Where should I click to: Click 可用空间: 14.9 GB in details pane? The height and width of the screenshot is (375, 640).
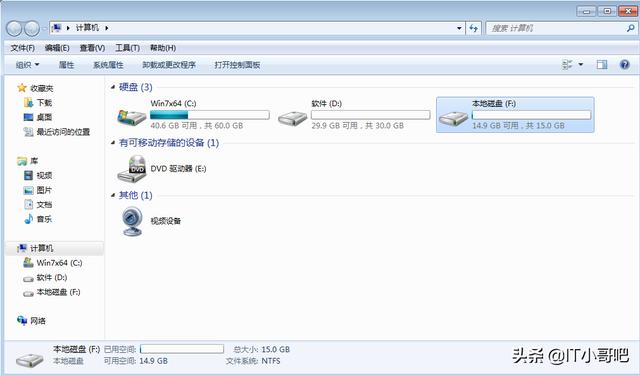pyautogui.click(x=136, y=361)
